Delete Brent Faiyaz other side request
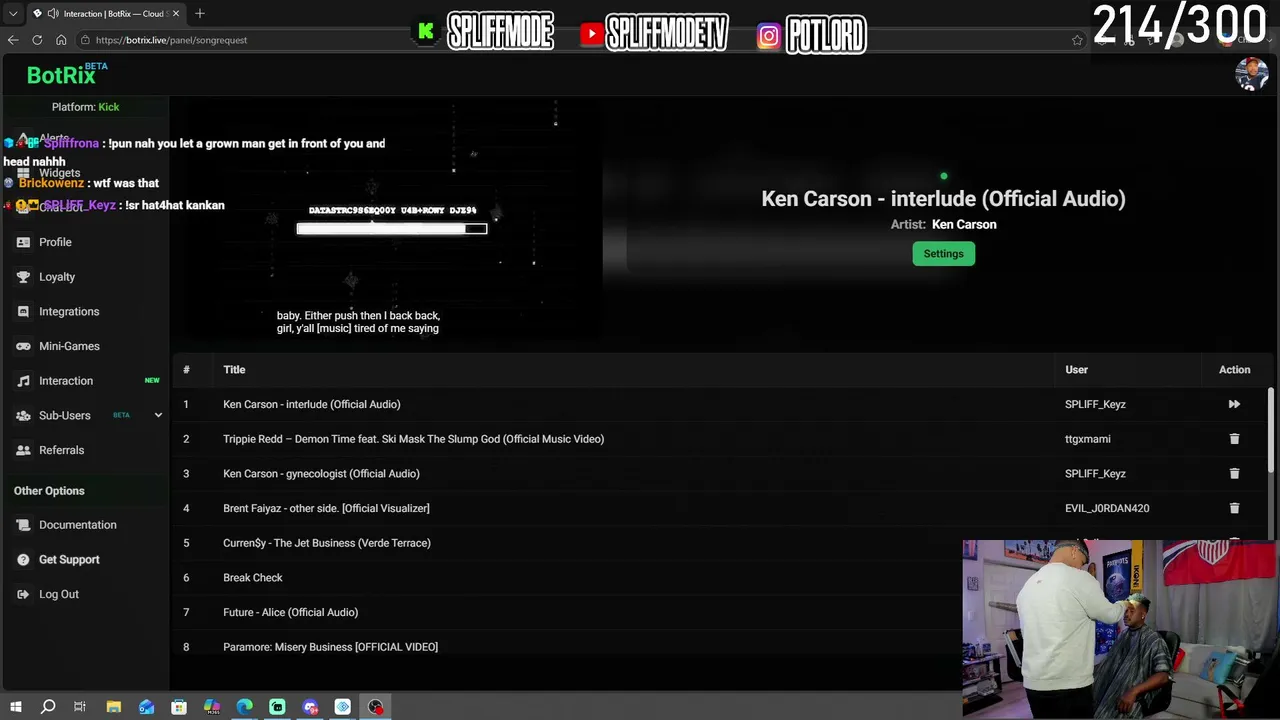1280x720 pixels. (1234, 508)
